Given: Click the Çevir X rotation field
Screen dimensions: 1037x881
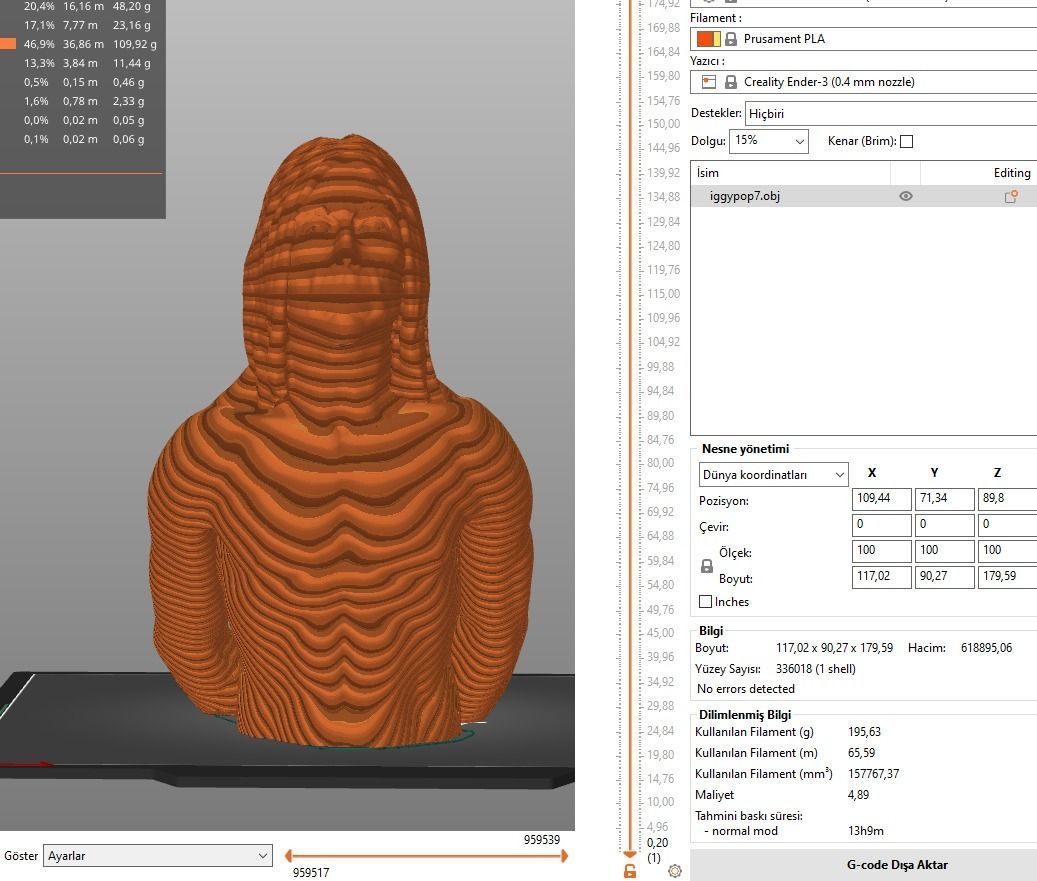Looking at the screenshot, I should pyautogui.click(x=881, y=524).
